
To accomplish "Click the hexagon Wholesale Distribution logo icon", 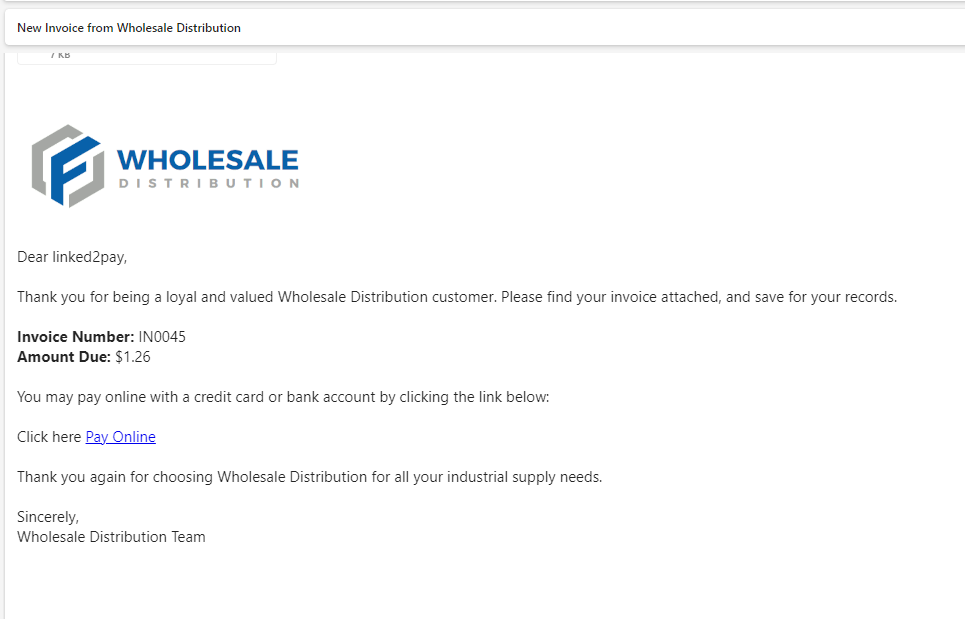I will (67, 165).
